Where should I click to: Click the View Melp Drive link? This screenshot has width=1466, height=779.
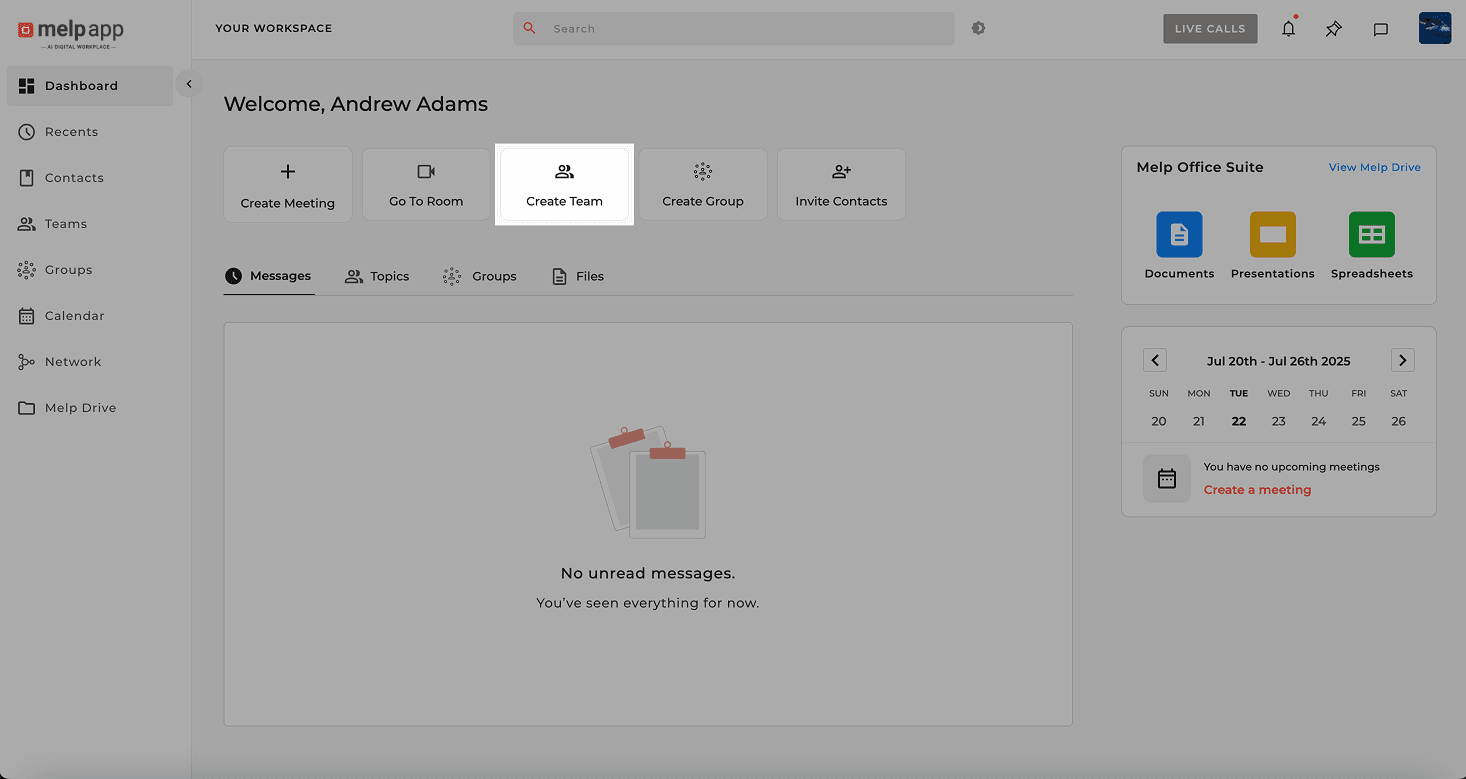[1374, 167]
